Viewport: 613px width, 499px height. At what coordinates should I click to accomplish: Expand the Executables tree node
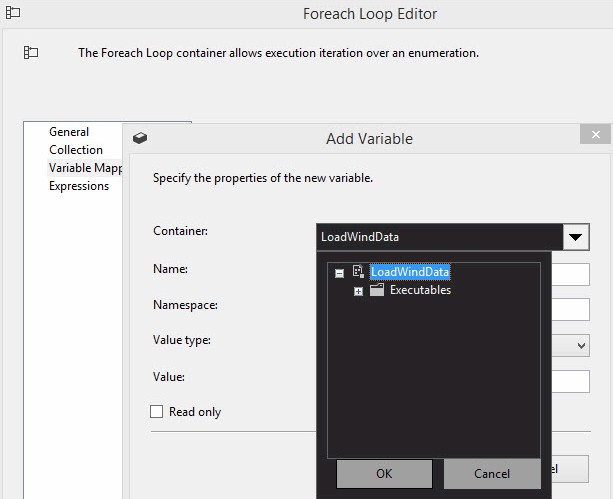(x=359, y=291)
